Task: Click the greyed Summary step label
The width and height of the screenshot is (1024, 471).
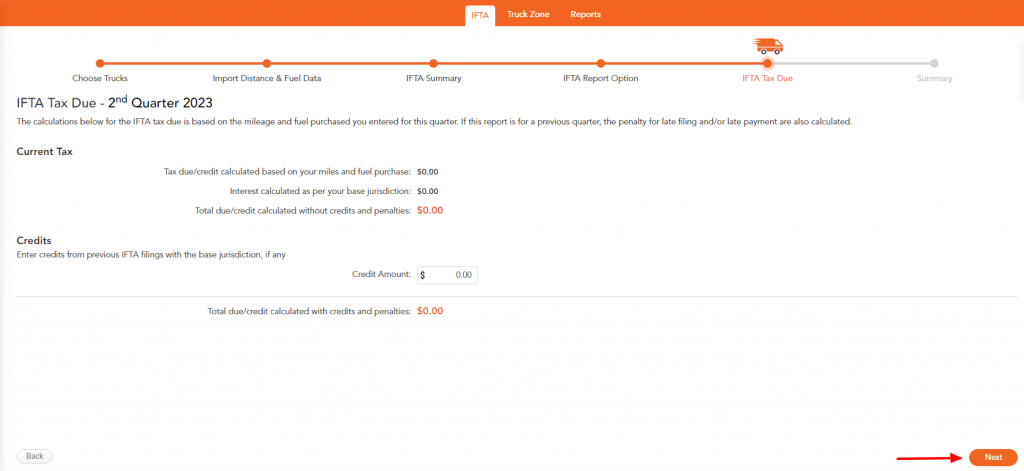Action: (x=935, y=78)
